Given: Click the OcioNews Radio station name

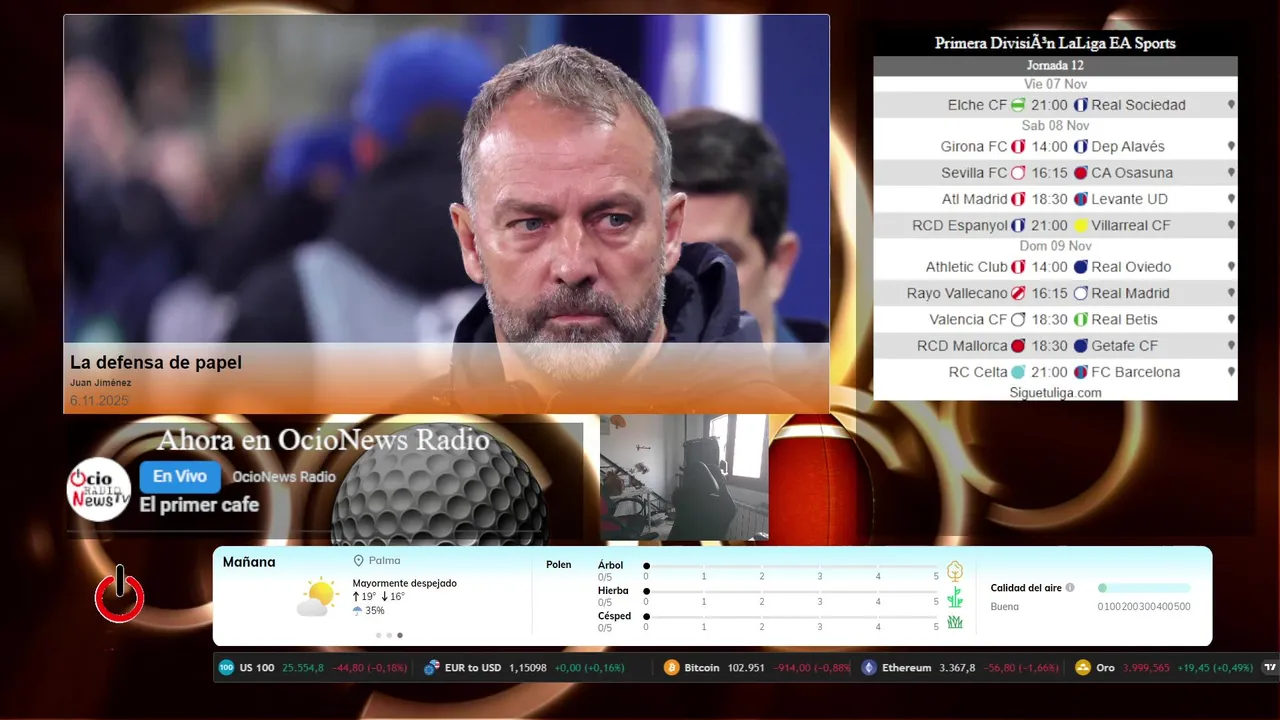Looking at the screenshot, I should [x=284, y=477].
